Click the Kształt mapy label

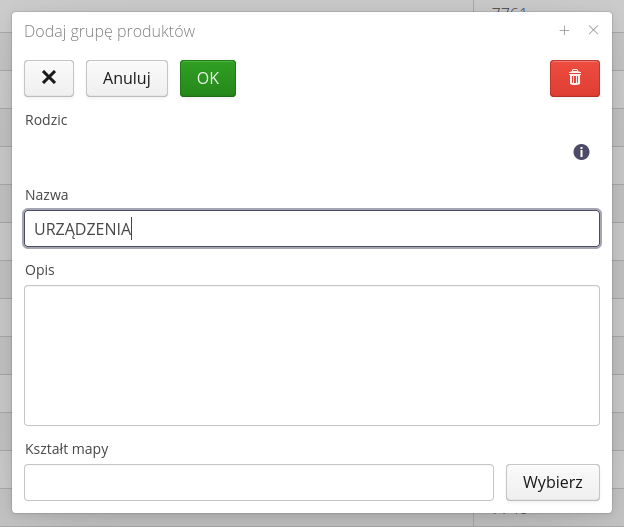pyautogui.click(x=66, y=449)
